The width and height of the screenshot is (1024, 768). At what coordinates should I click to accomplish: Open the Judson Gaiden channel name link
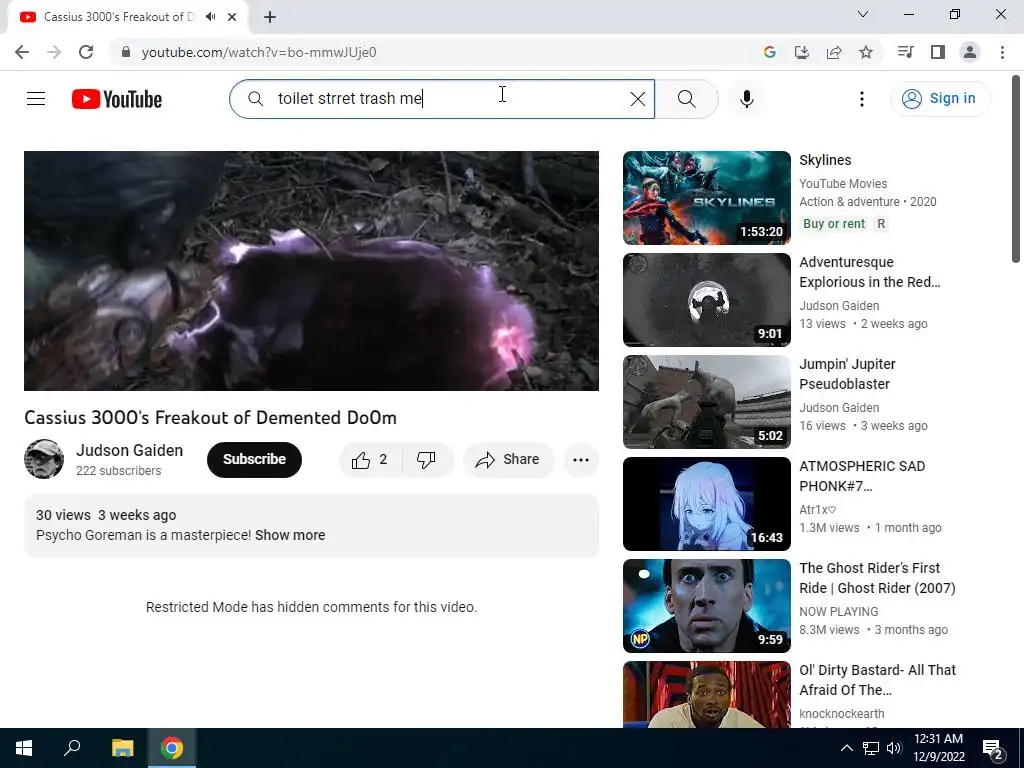click(129, 451)
